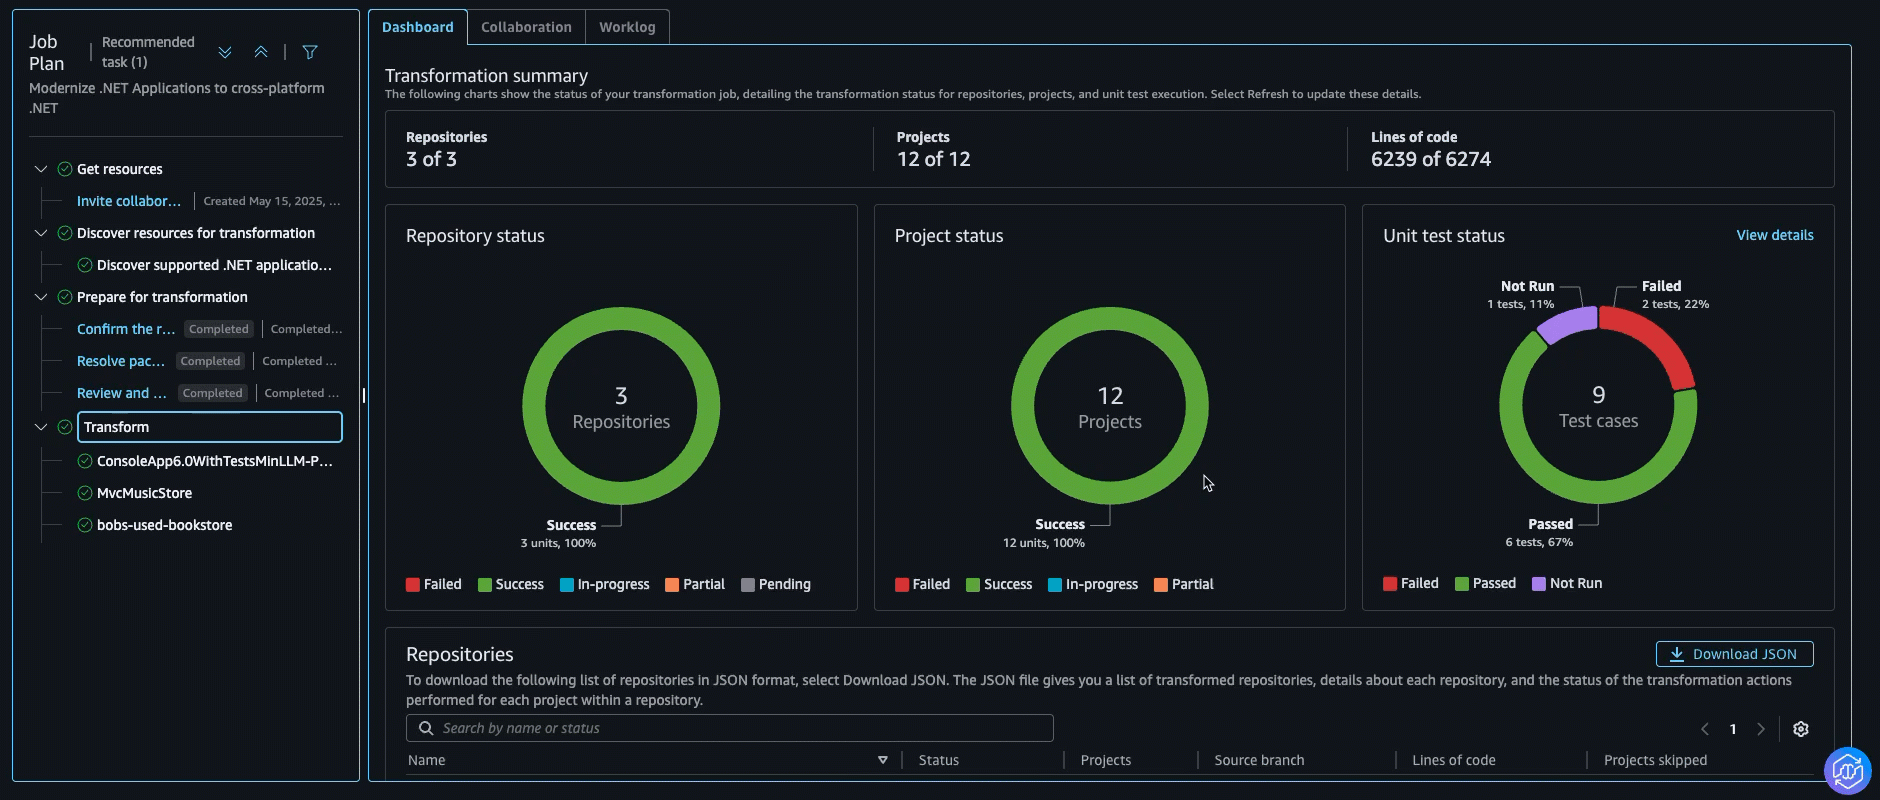Click the status check icon beside Discover resources for transformation
This screenshot has width=1880, height=800.
[x=65, y=233]
